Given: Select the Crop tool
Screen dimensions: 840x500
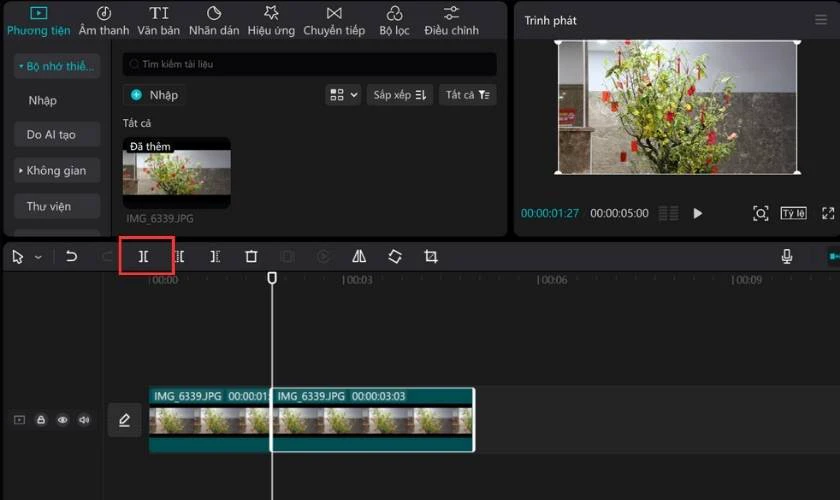Looking at the screenshot, I should (x=431, y=257).
